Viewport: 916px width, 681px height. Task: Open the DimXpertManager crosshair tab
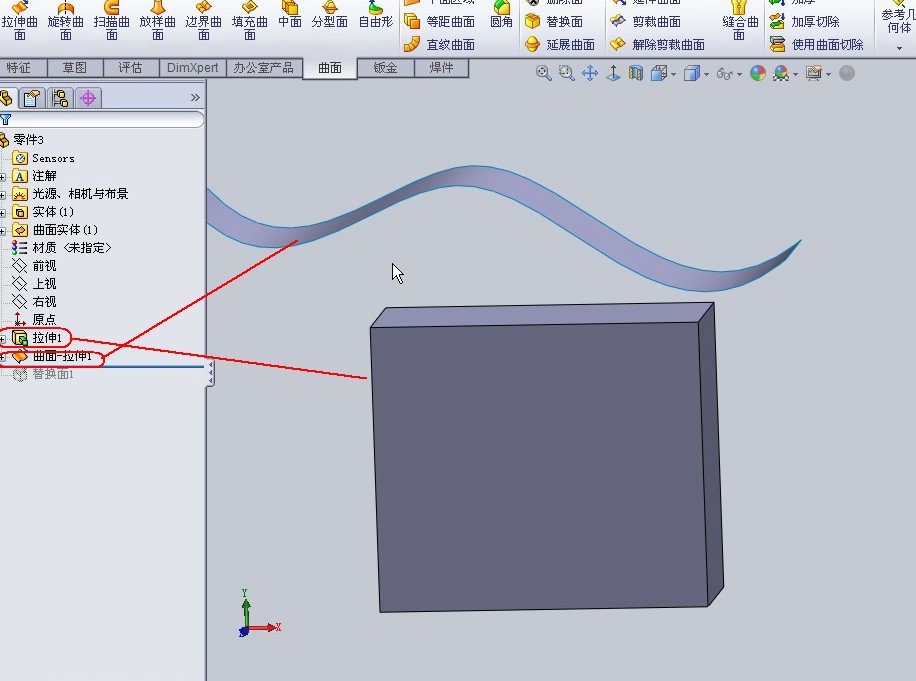pyautogui.click(x=88, y=98)
